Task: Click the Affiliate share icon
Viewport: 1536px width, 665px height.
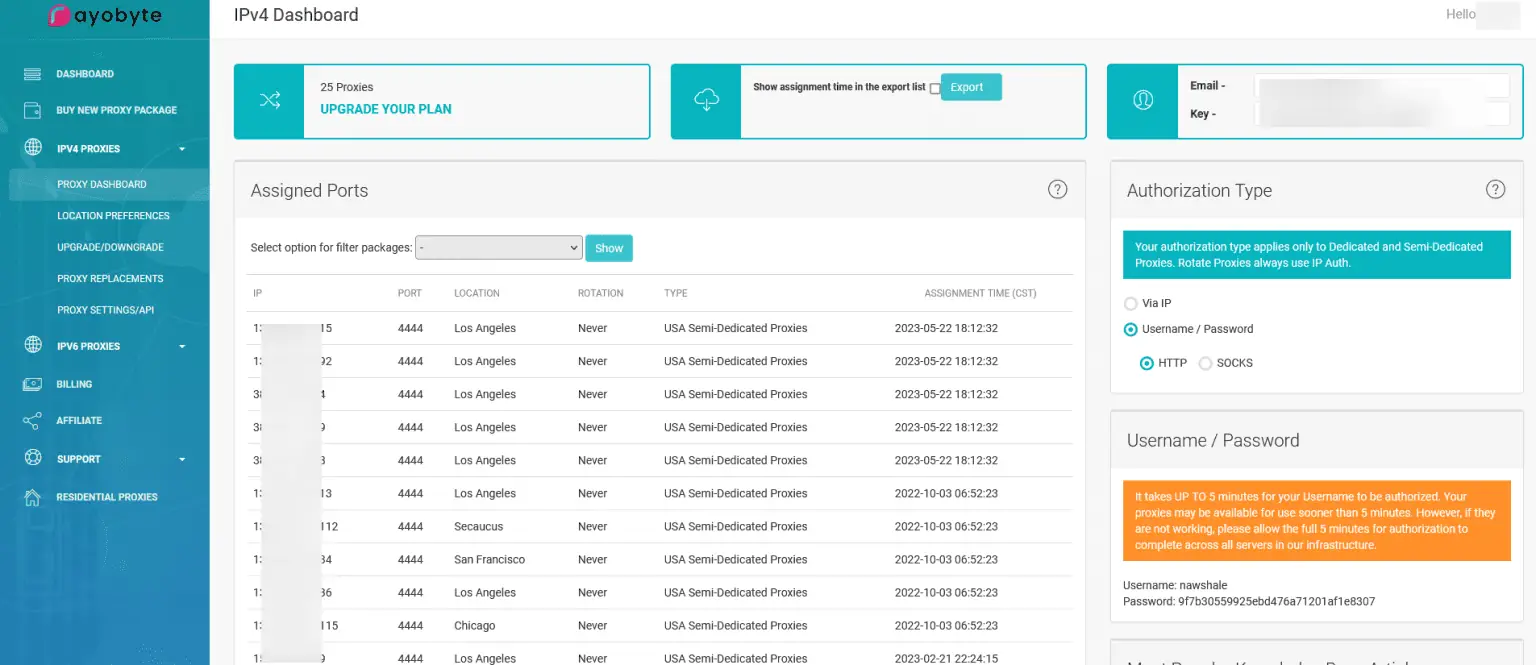Action: 32,421
